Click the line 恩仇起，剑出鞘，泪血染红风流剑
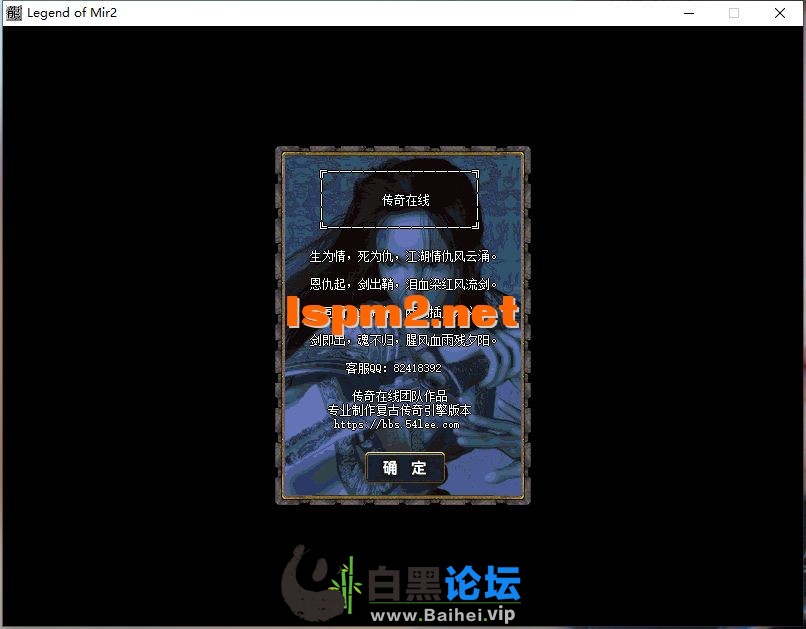This screenshot has height=629, width=806. tap(404, 284)
